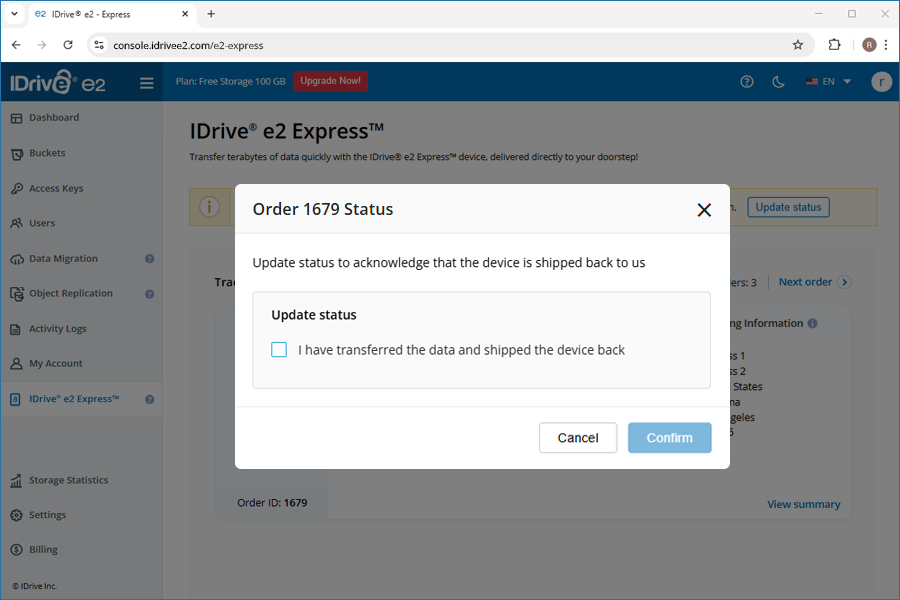
Task: Select the IDrive e2 - Express tab
Action: click(x=111, y=14)
